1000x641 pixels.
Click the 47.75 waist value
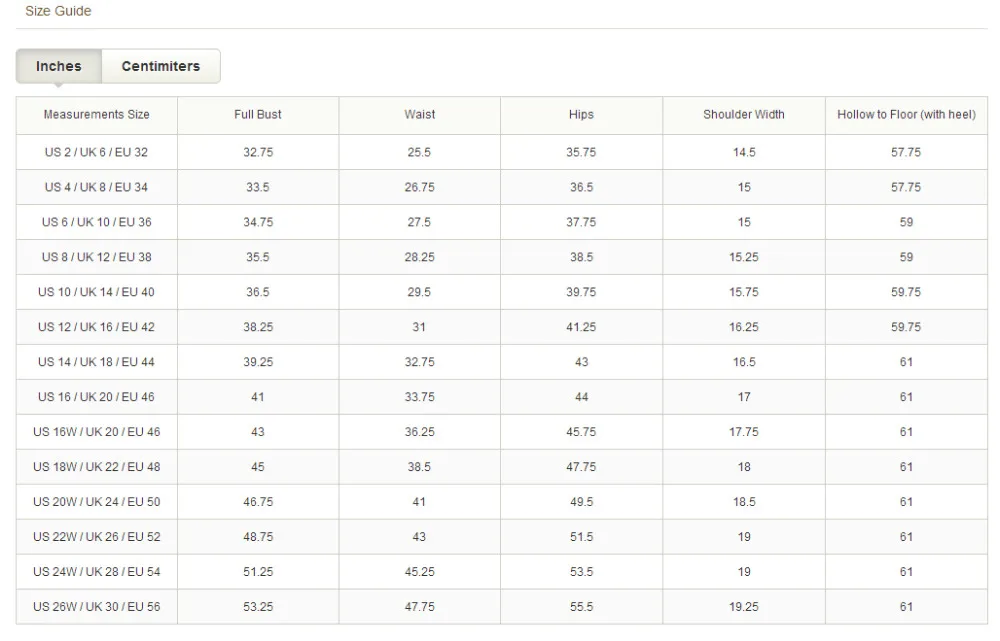(420, 607)
